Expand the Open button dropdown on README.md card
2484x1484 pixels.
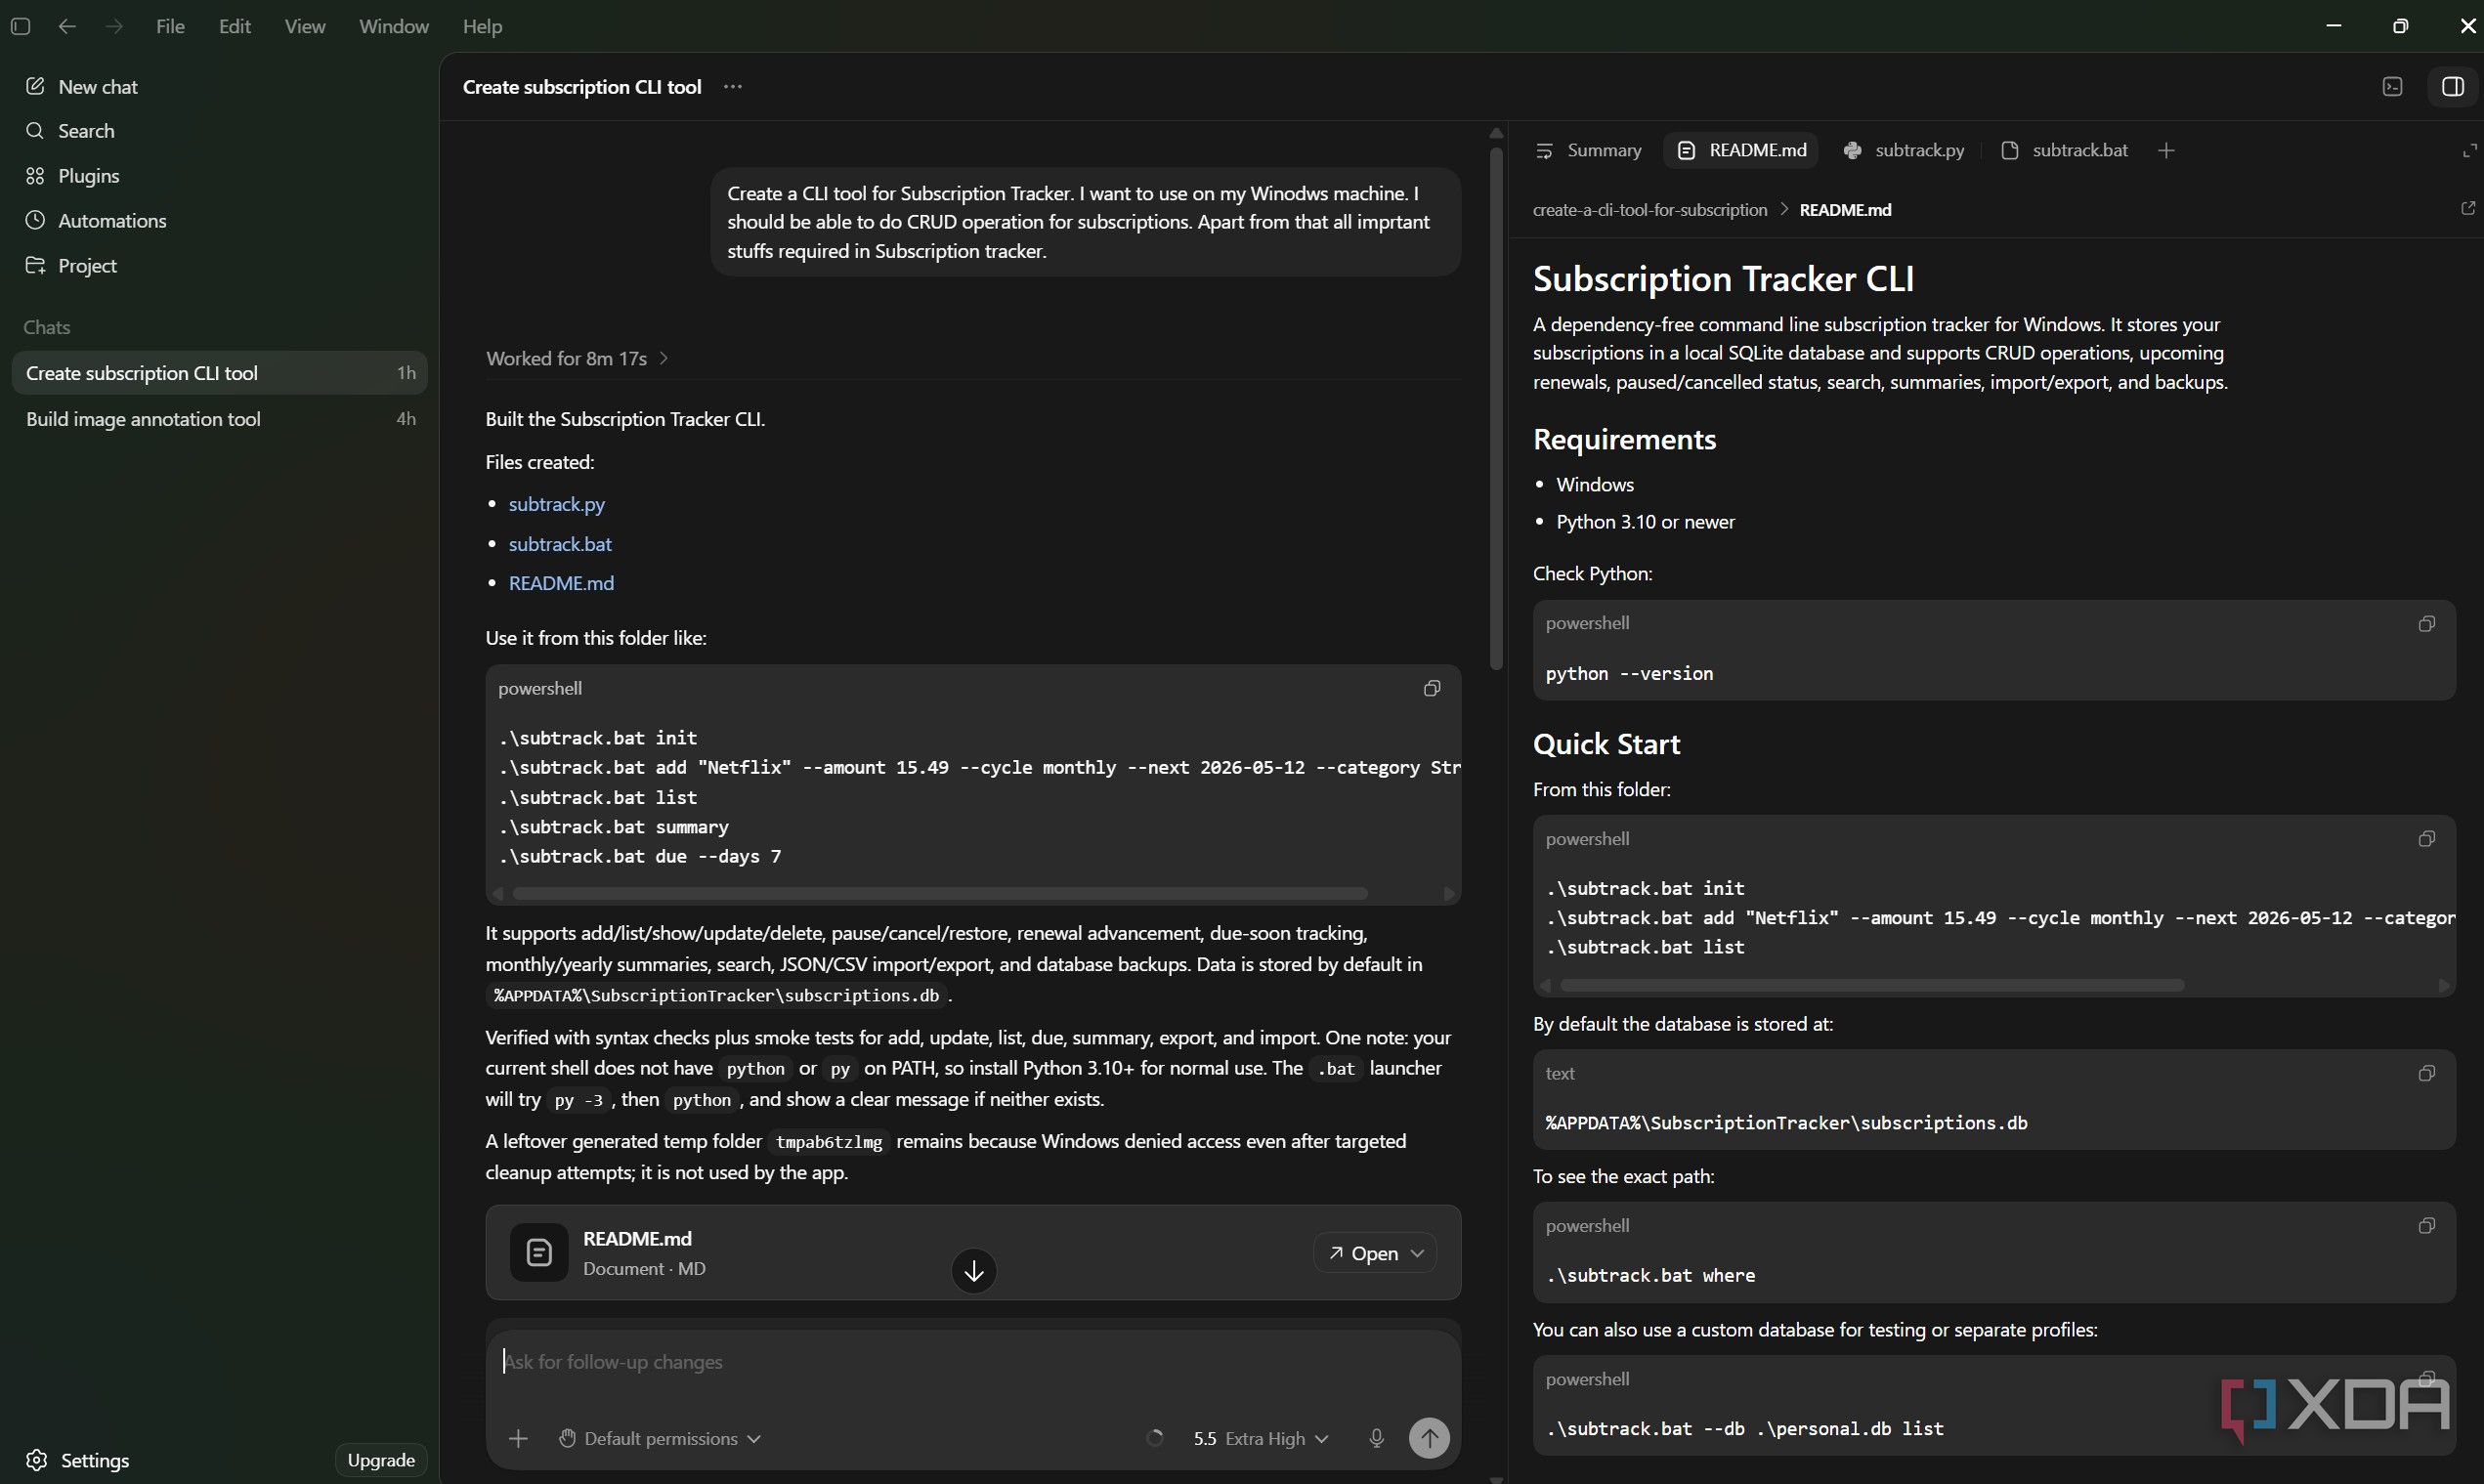(1416, 1253)
